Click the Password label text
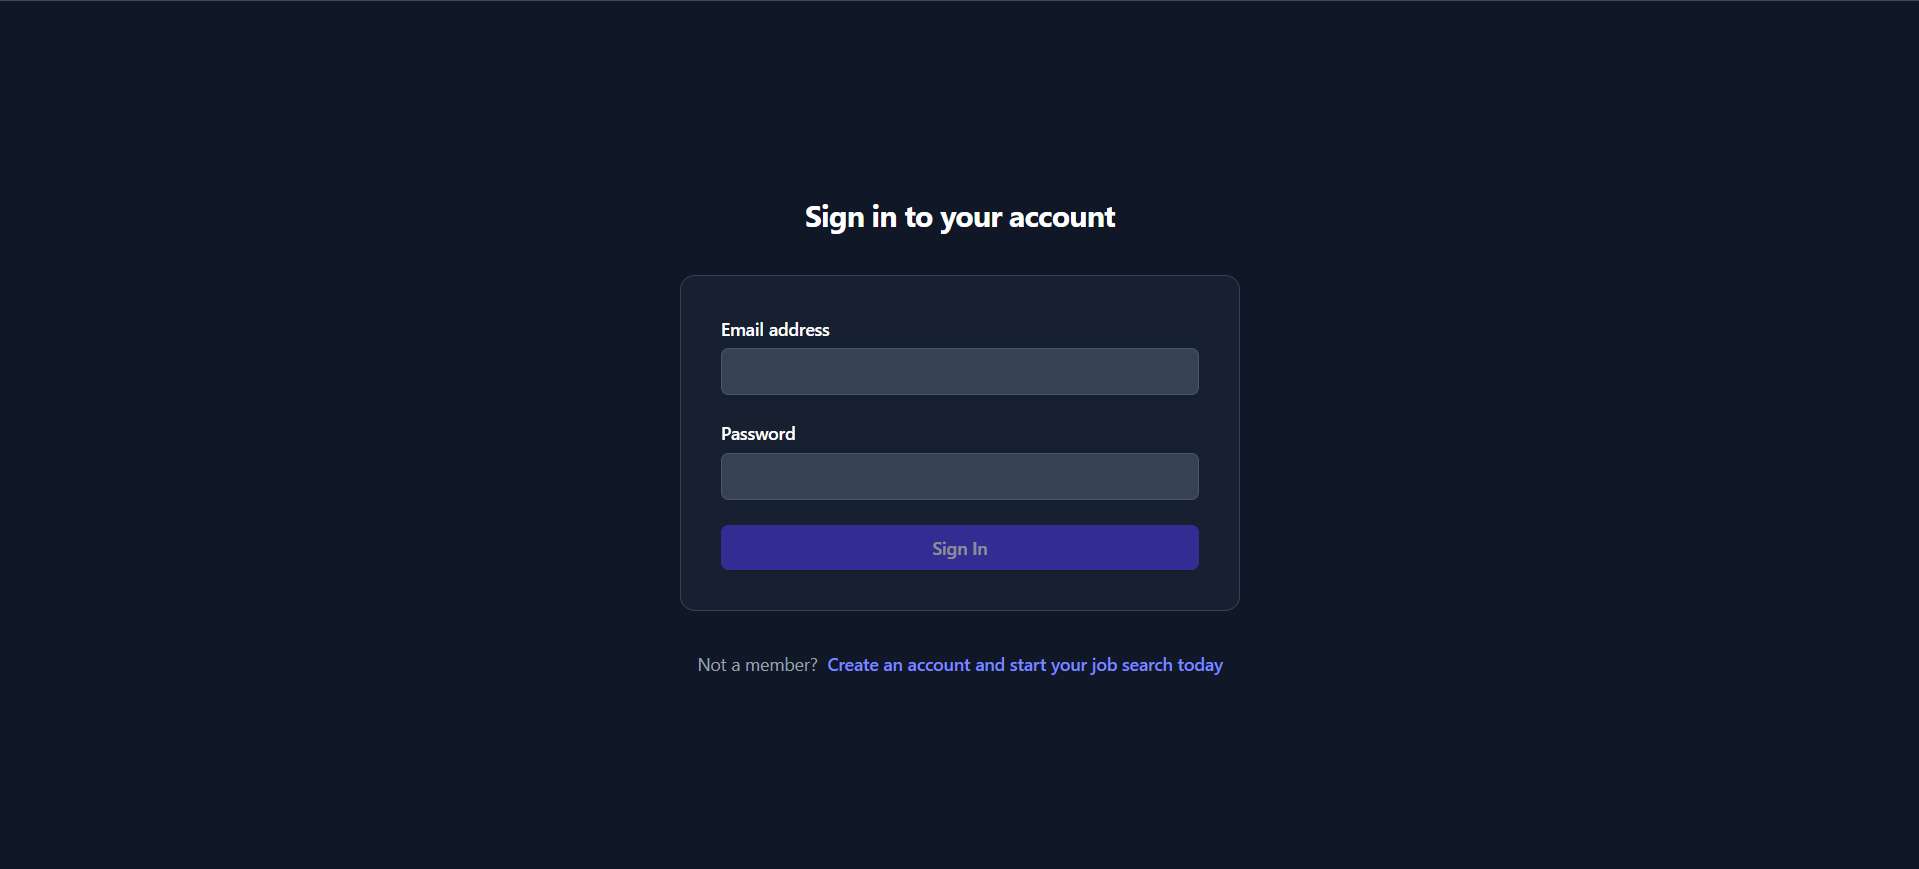1919x869 pixels. tap(758, 434)
